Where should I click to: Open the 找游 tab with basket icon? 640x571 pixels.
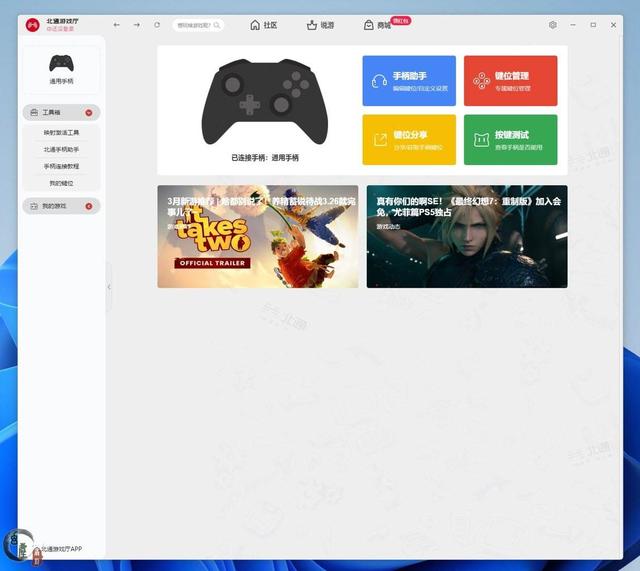click(320, 25)
